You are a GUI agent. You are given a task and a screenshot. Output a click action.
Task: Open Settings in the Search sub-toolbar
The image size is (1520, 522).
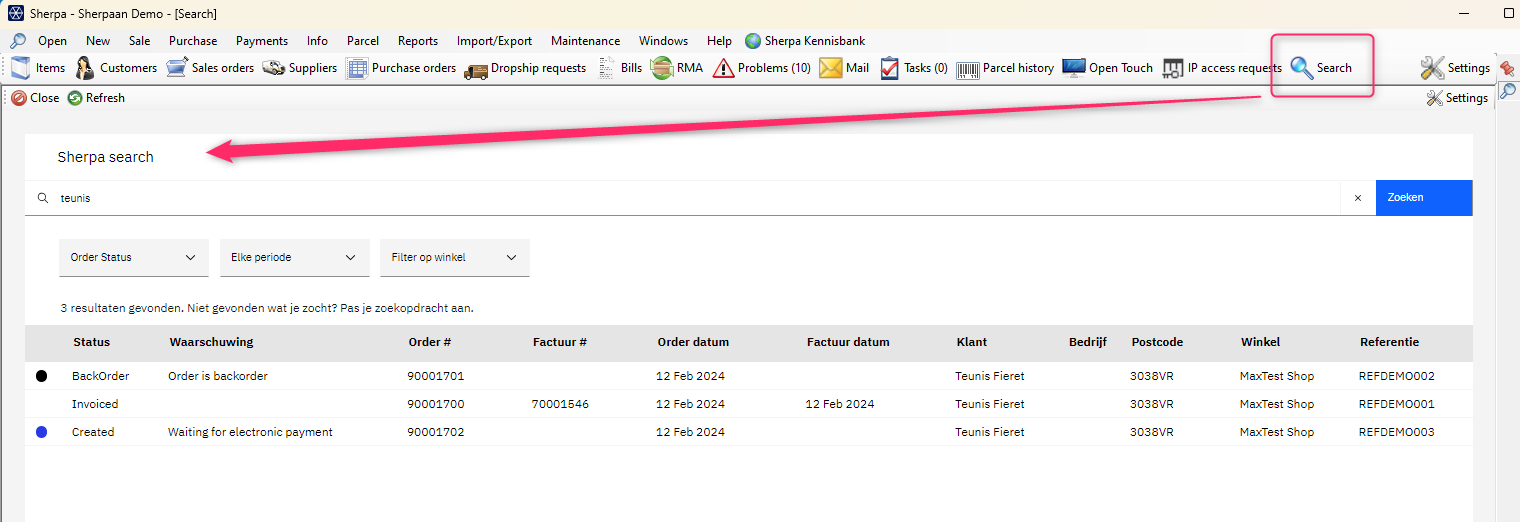click(x=1457, y=98)
